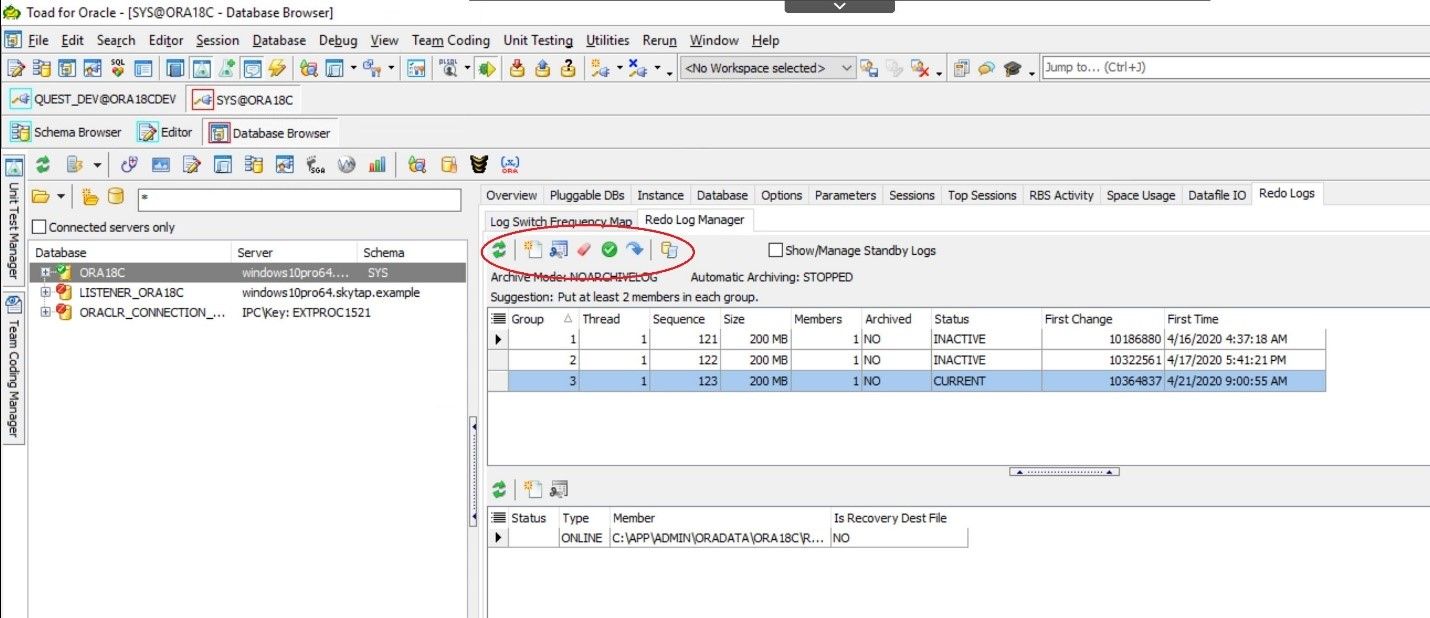
Task: Open the Log Switch Frequency Map tab
Action: click(x=560, y=221)
